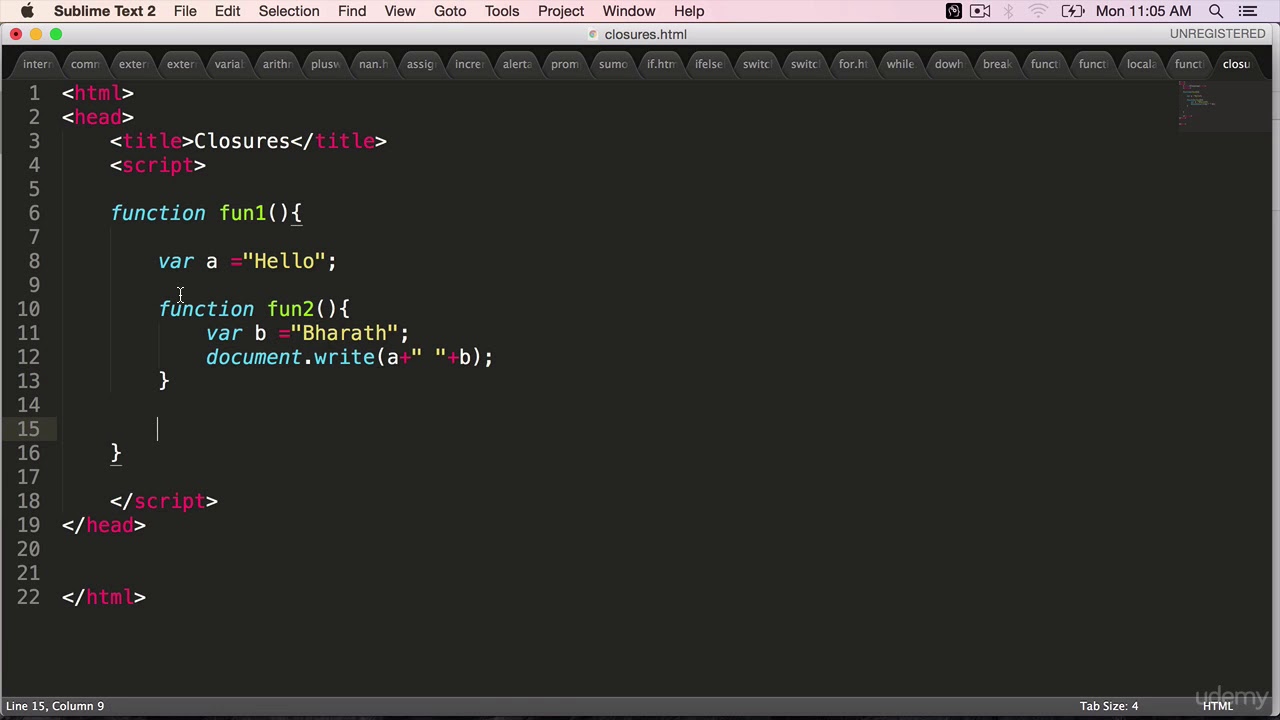This screenshot has width=1280, height=720.
Task: Open the Bluetooth status menu
Action: pos(1009,11)
